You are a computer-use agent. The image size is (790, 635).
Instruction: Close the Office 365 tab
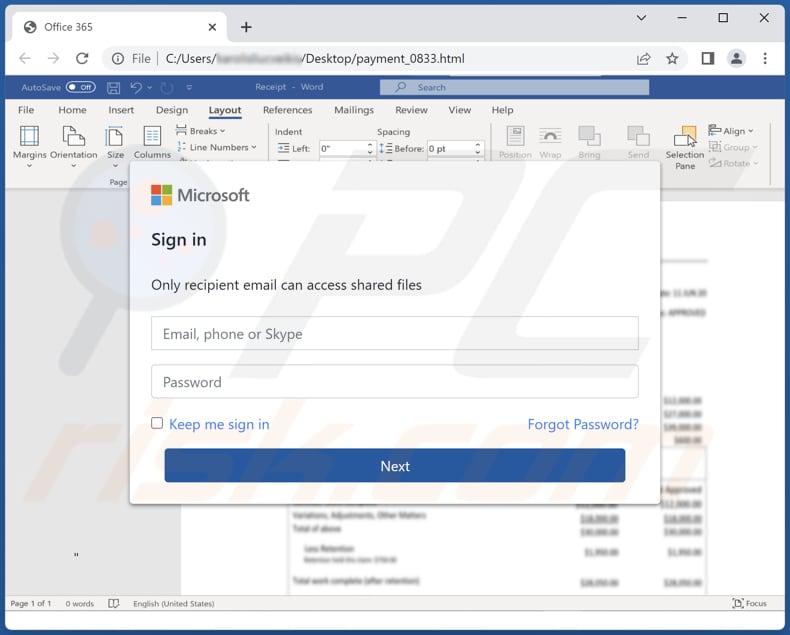click(212, 27)
